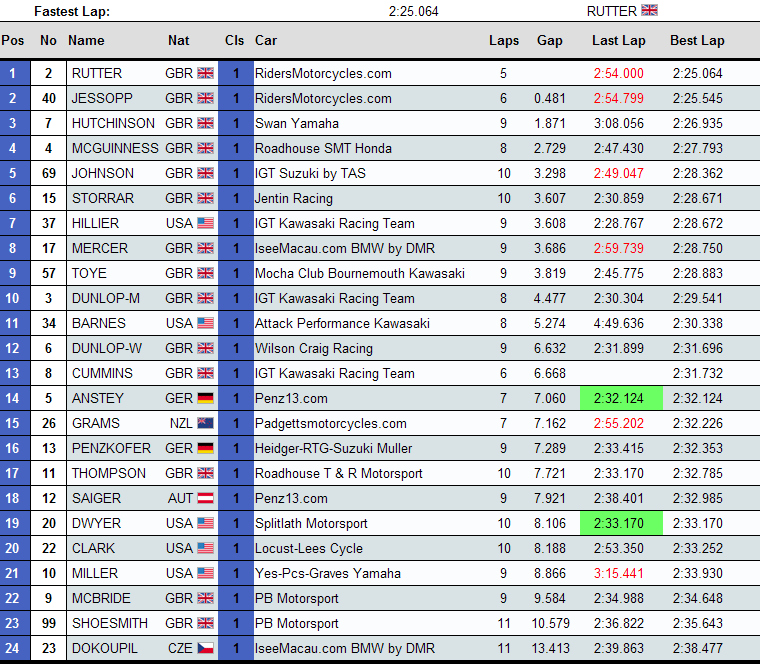Click Attack Performance Kawasaki team

[x=342, y=323]
